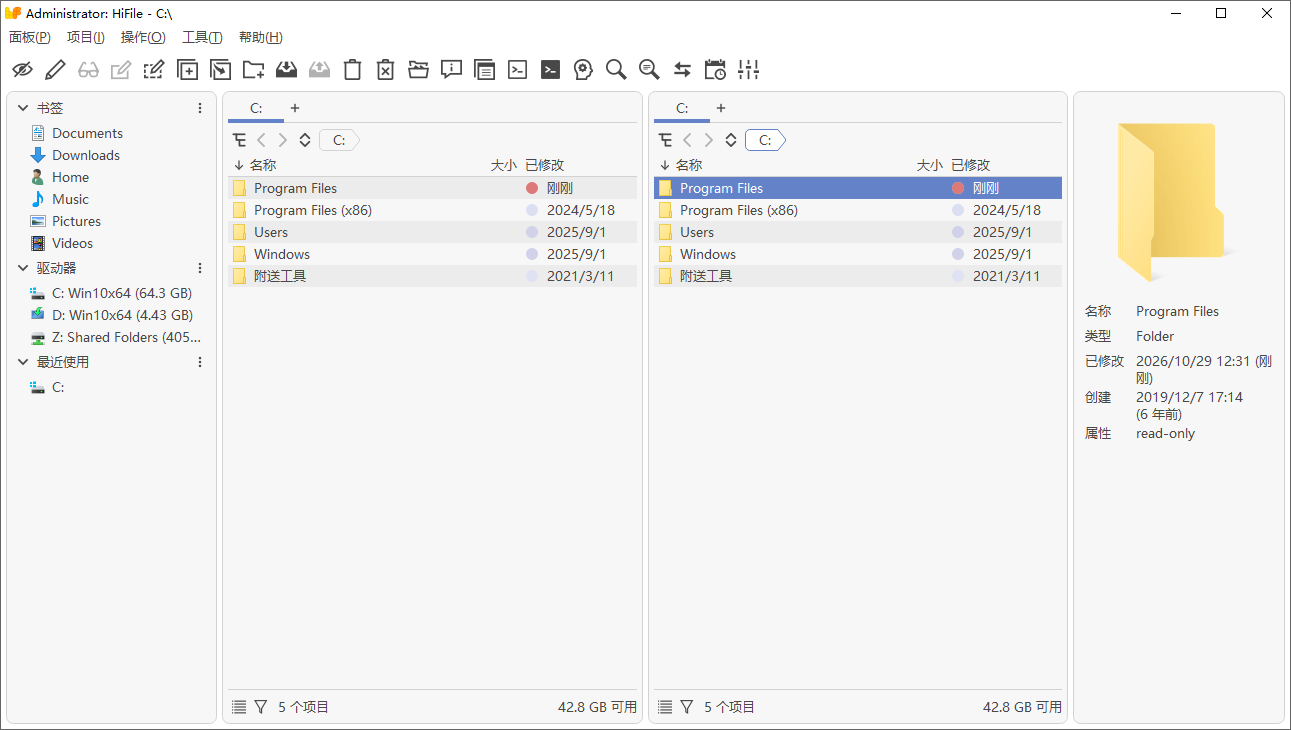Sort left panel by 名称 column header
This screenshot has width=1291, height=730.
(x=263, y=165)
